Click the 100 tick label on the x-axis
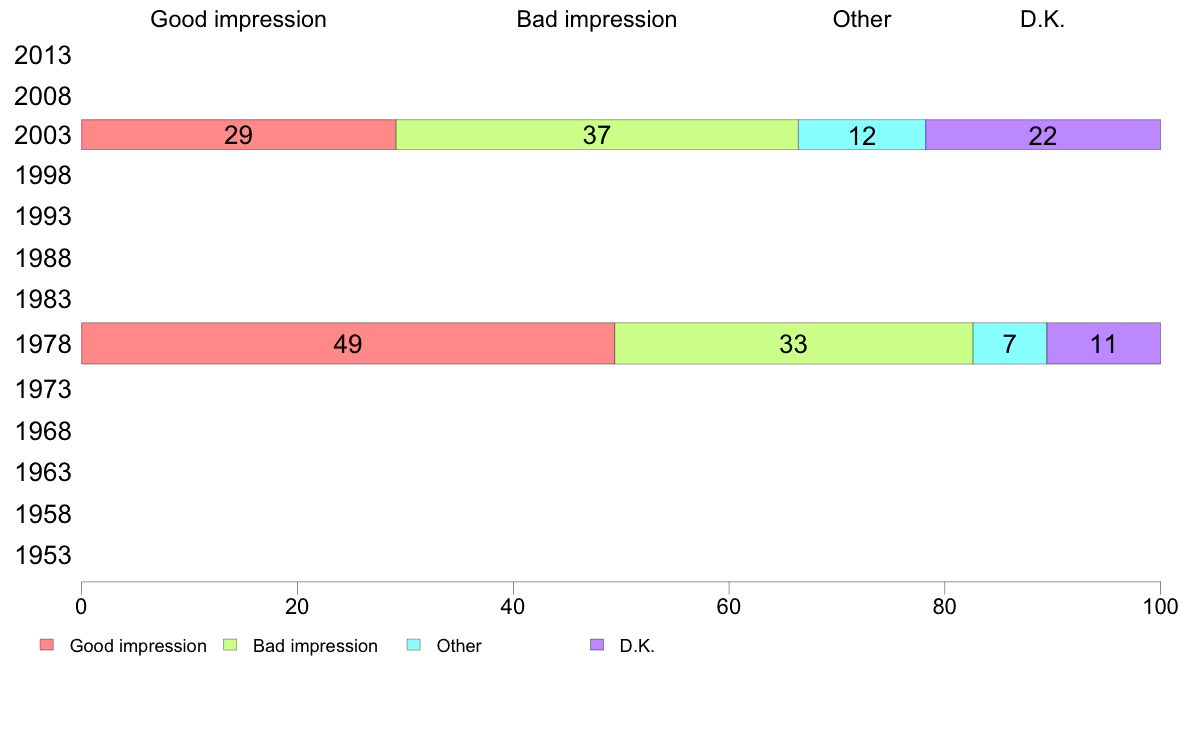This screenshot has width=1188, height=736. click(x=1160, y=606)
